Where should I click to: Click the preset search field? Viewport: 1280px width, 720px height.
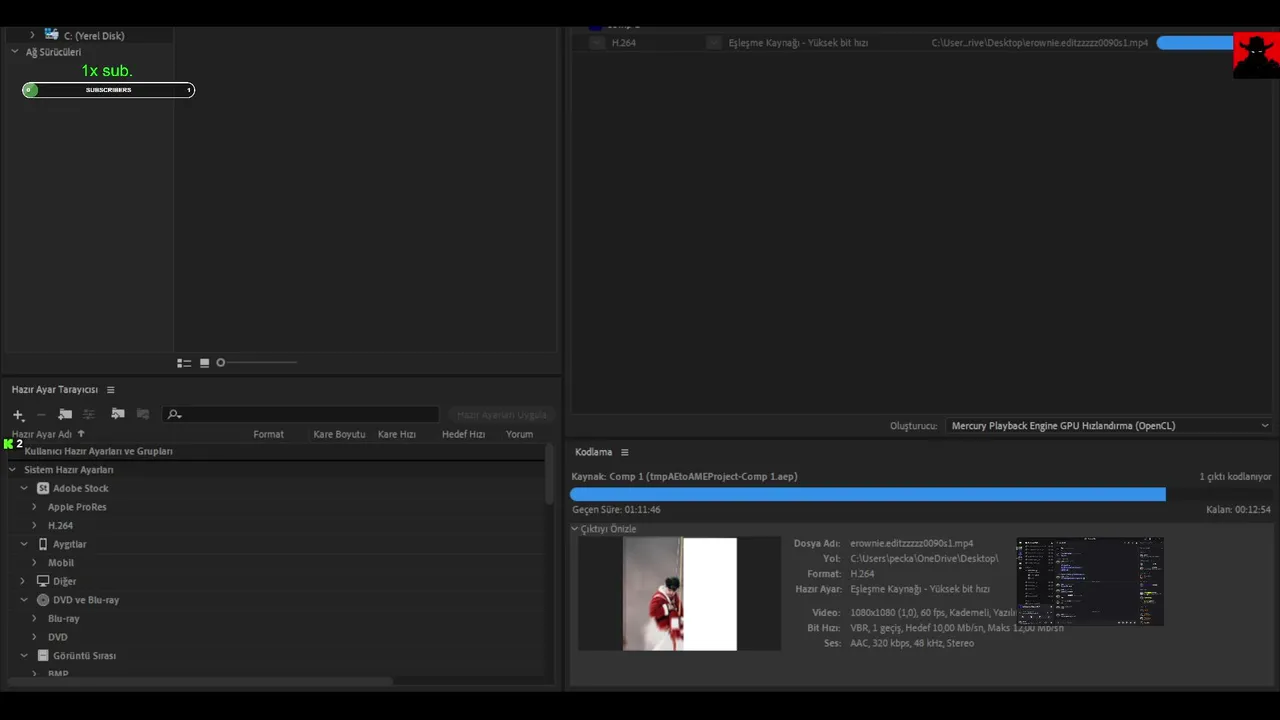[x=300, y=414]
